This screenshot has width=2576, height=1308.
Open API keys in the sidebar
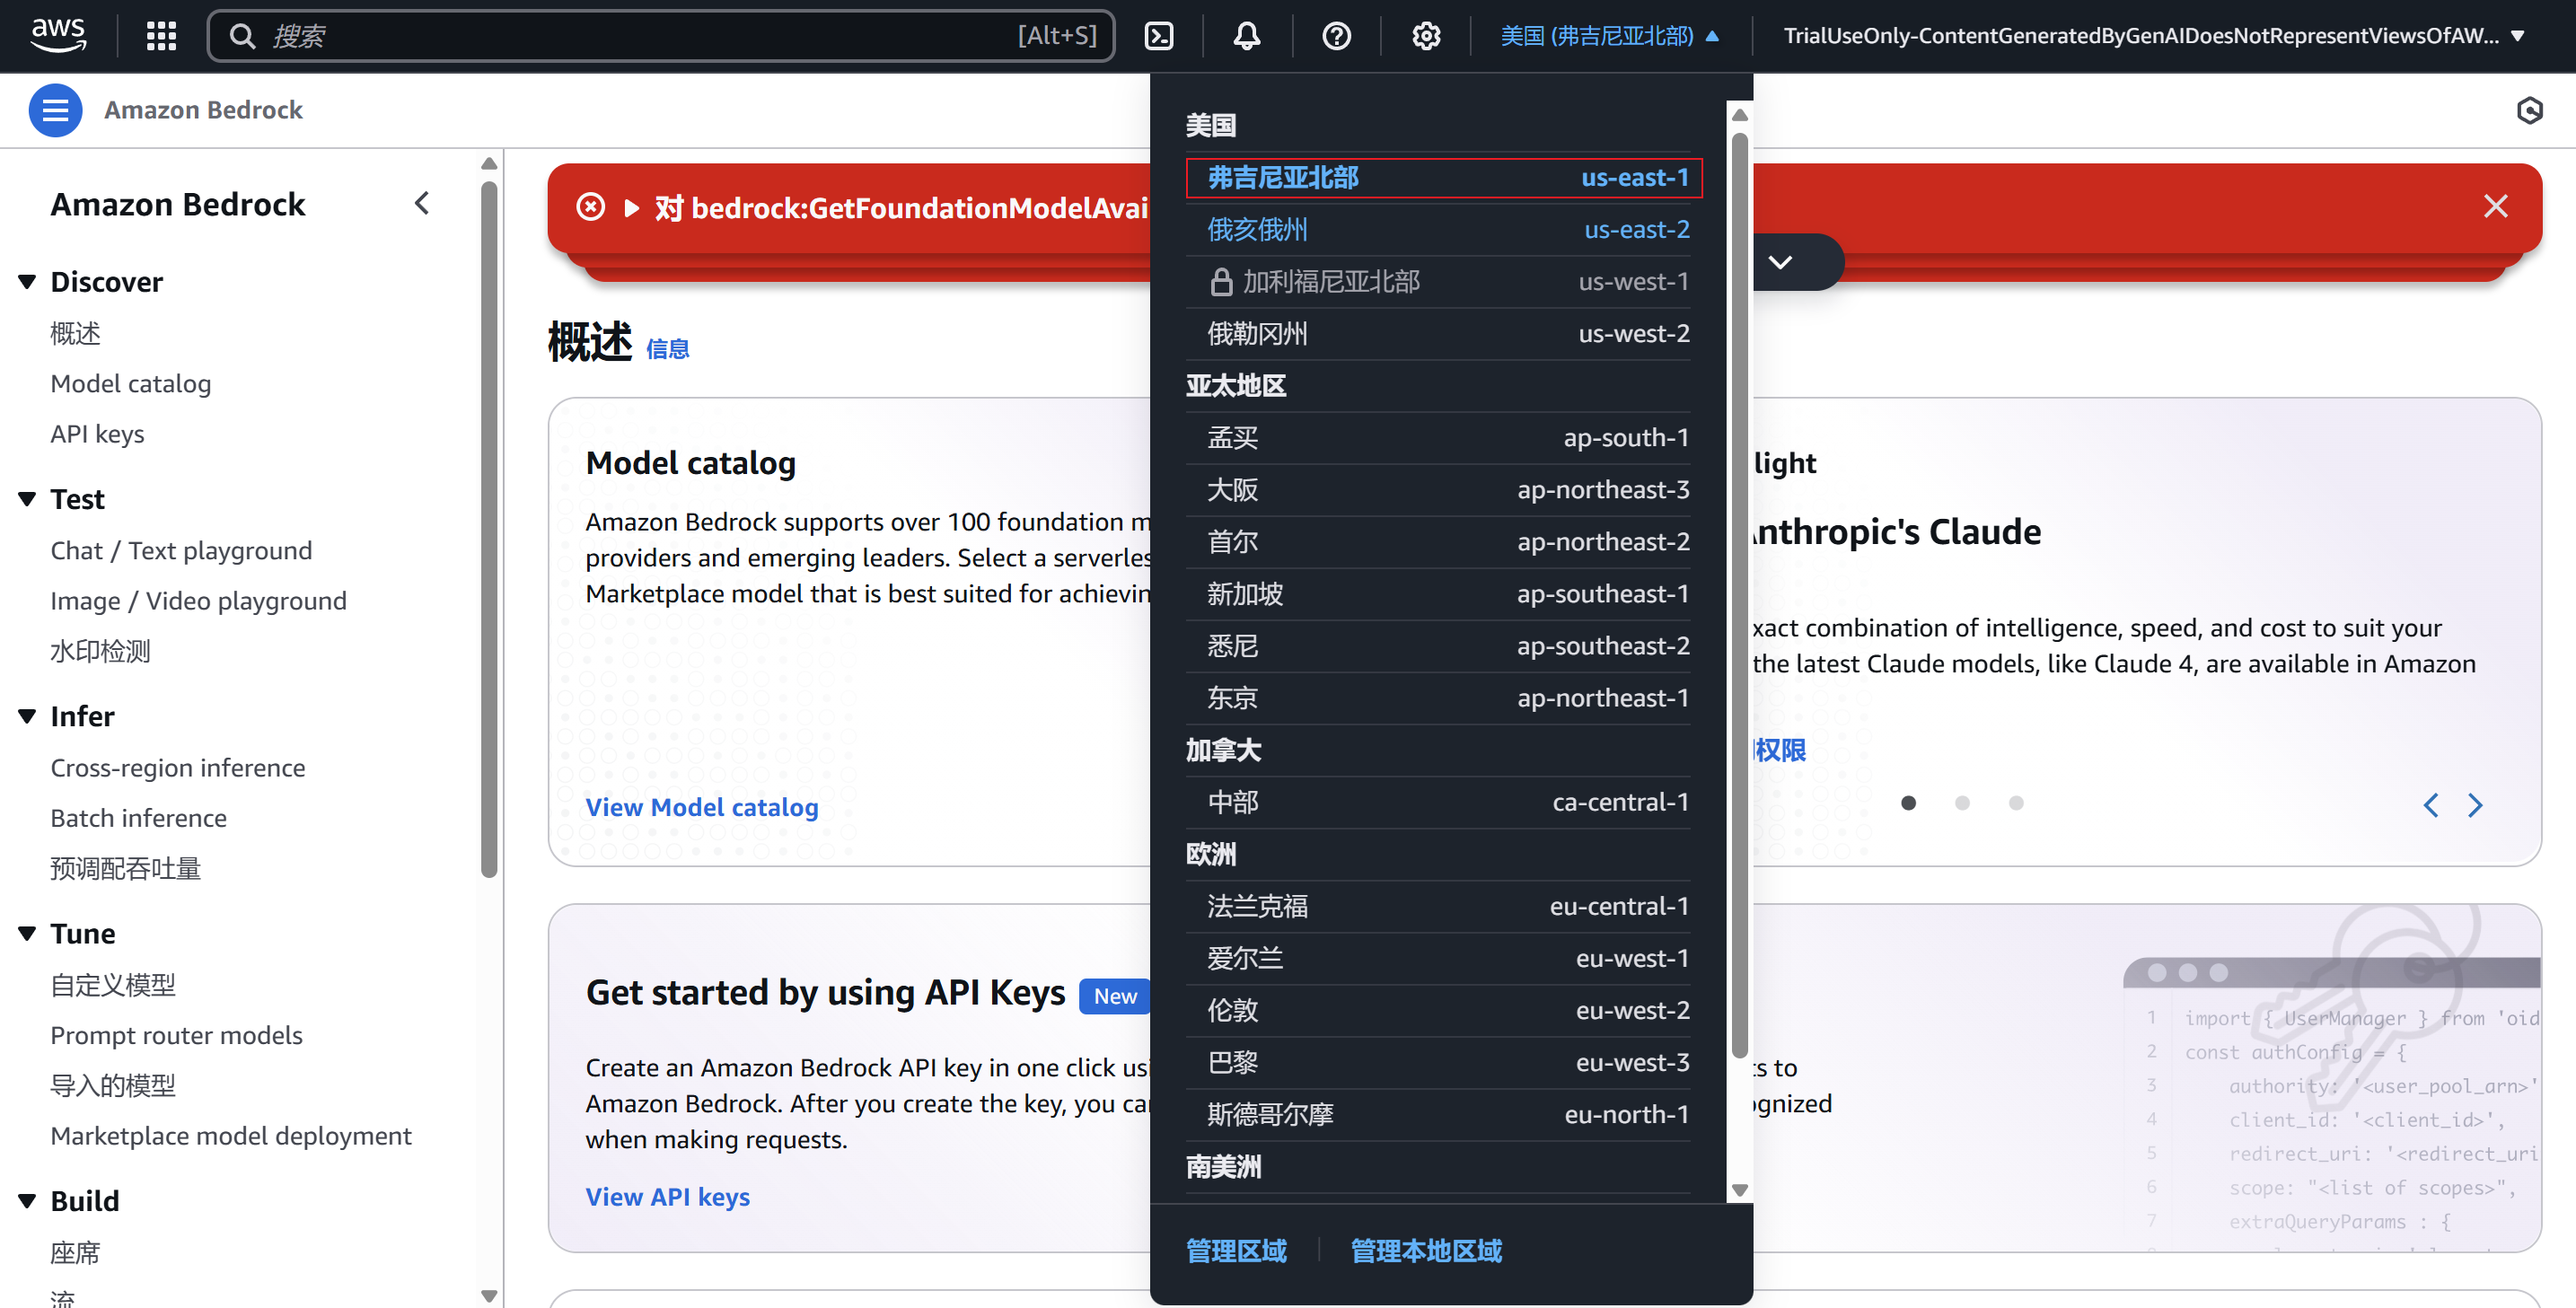pyautogui.click(x=97, y=434)
